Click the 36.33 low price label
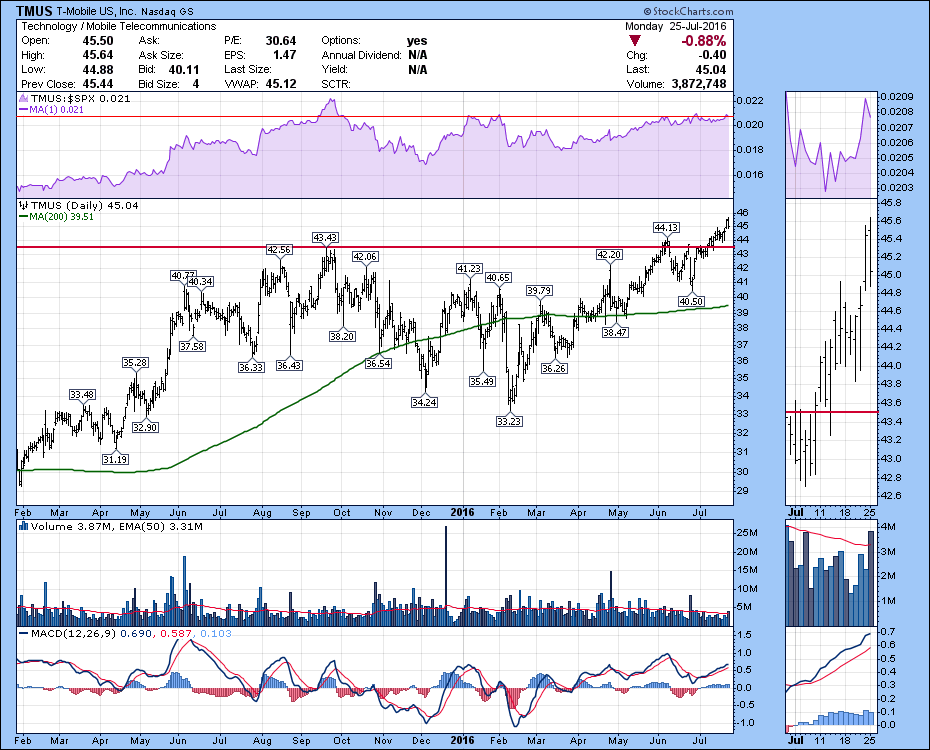The height and width of the screenshot is (750, 930). click(x=251, y=368)
